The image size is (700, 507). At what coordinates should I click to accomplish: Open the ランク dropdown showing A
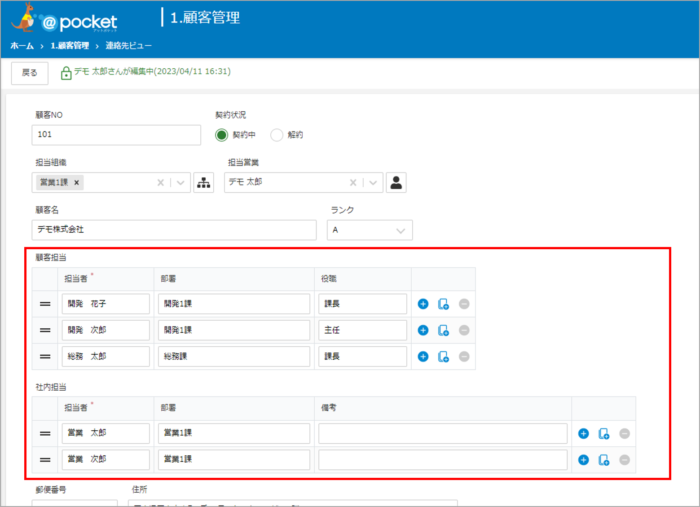pos(370,230)
